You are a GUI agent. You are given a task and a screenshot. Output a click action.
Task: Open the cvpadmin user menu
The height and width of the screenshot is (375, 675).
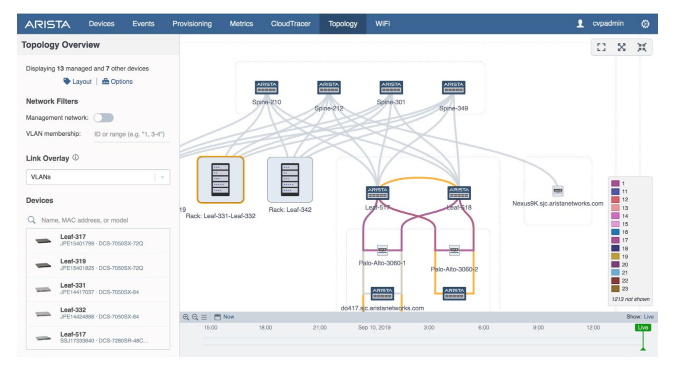coord(600,24)
